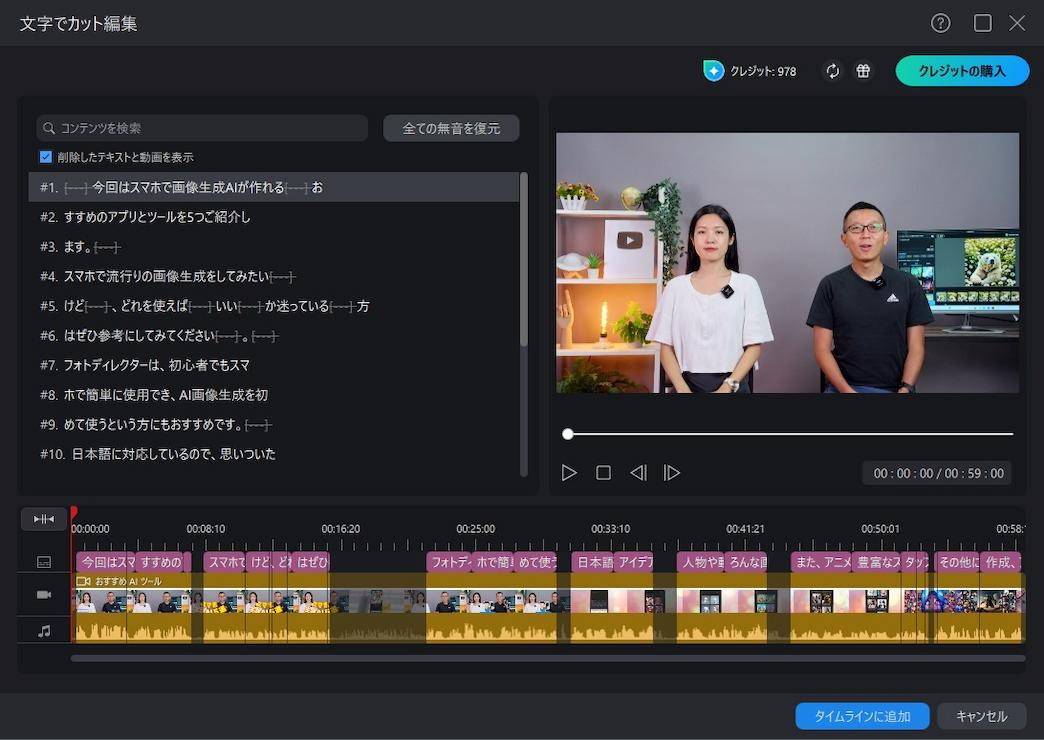
Task: Select the trim tool in the timeline sidebar
Action: [44, 519]
